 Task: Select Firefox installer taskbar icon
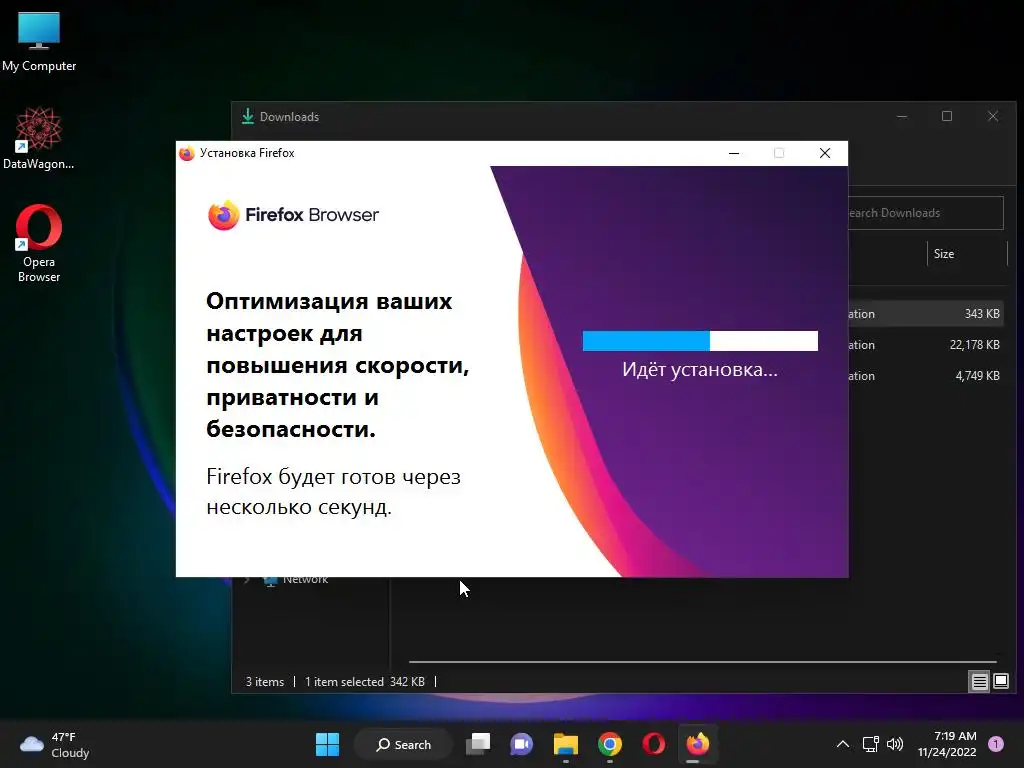tap(697, 744)
